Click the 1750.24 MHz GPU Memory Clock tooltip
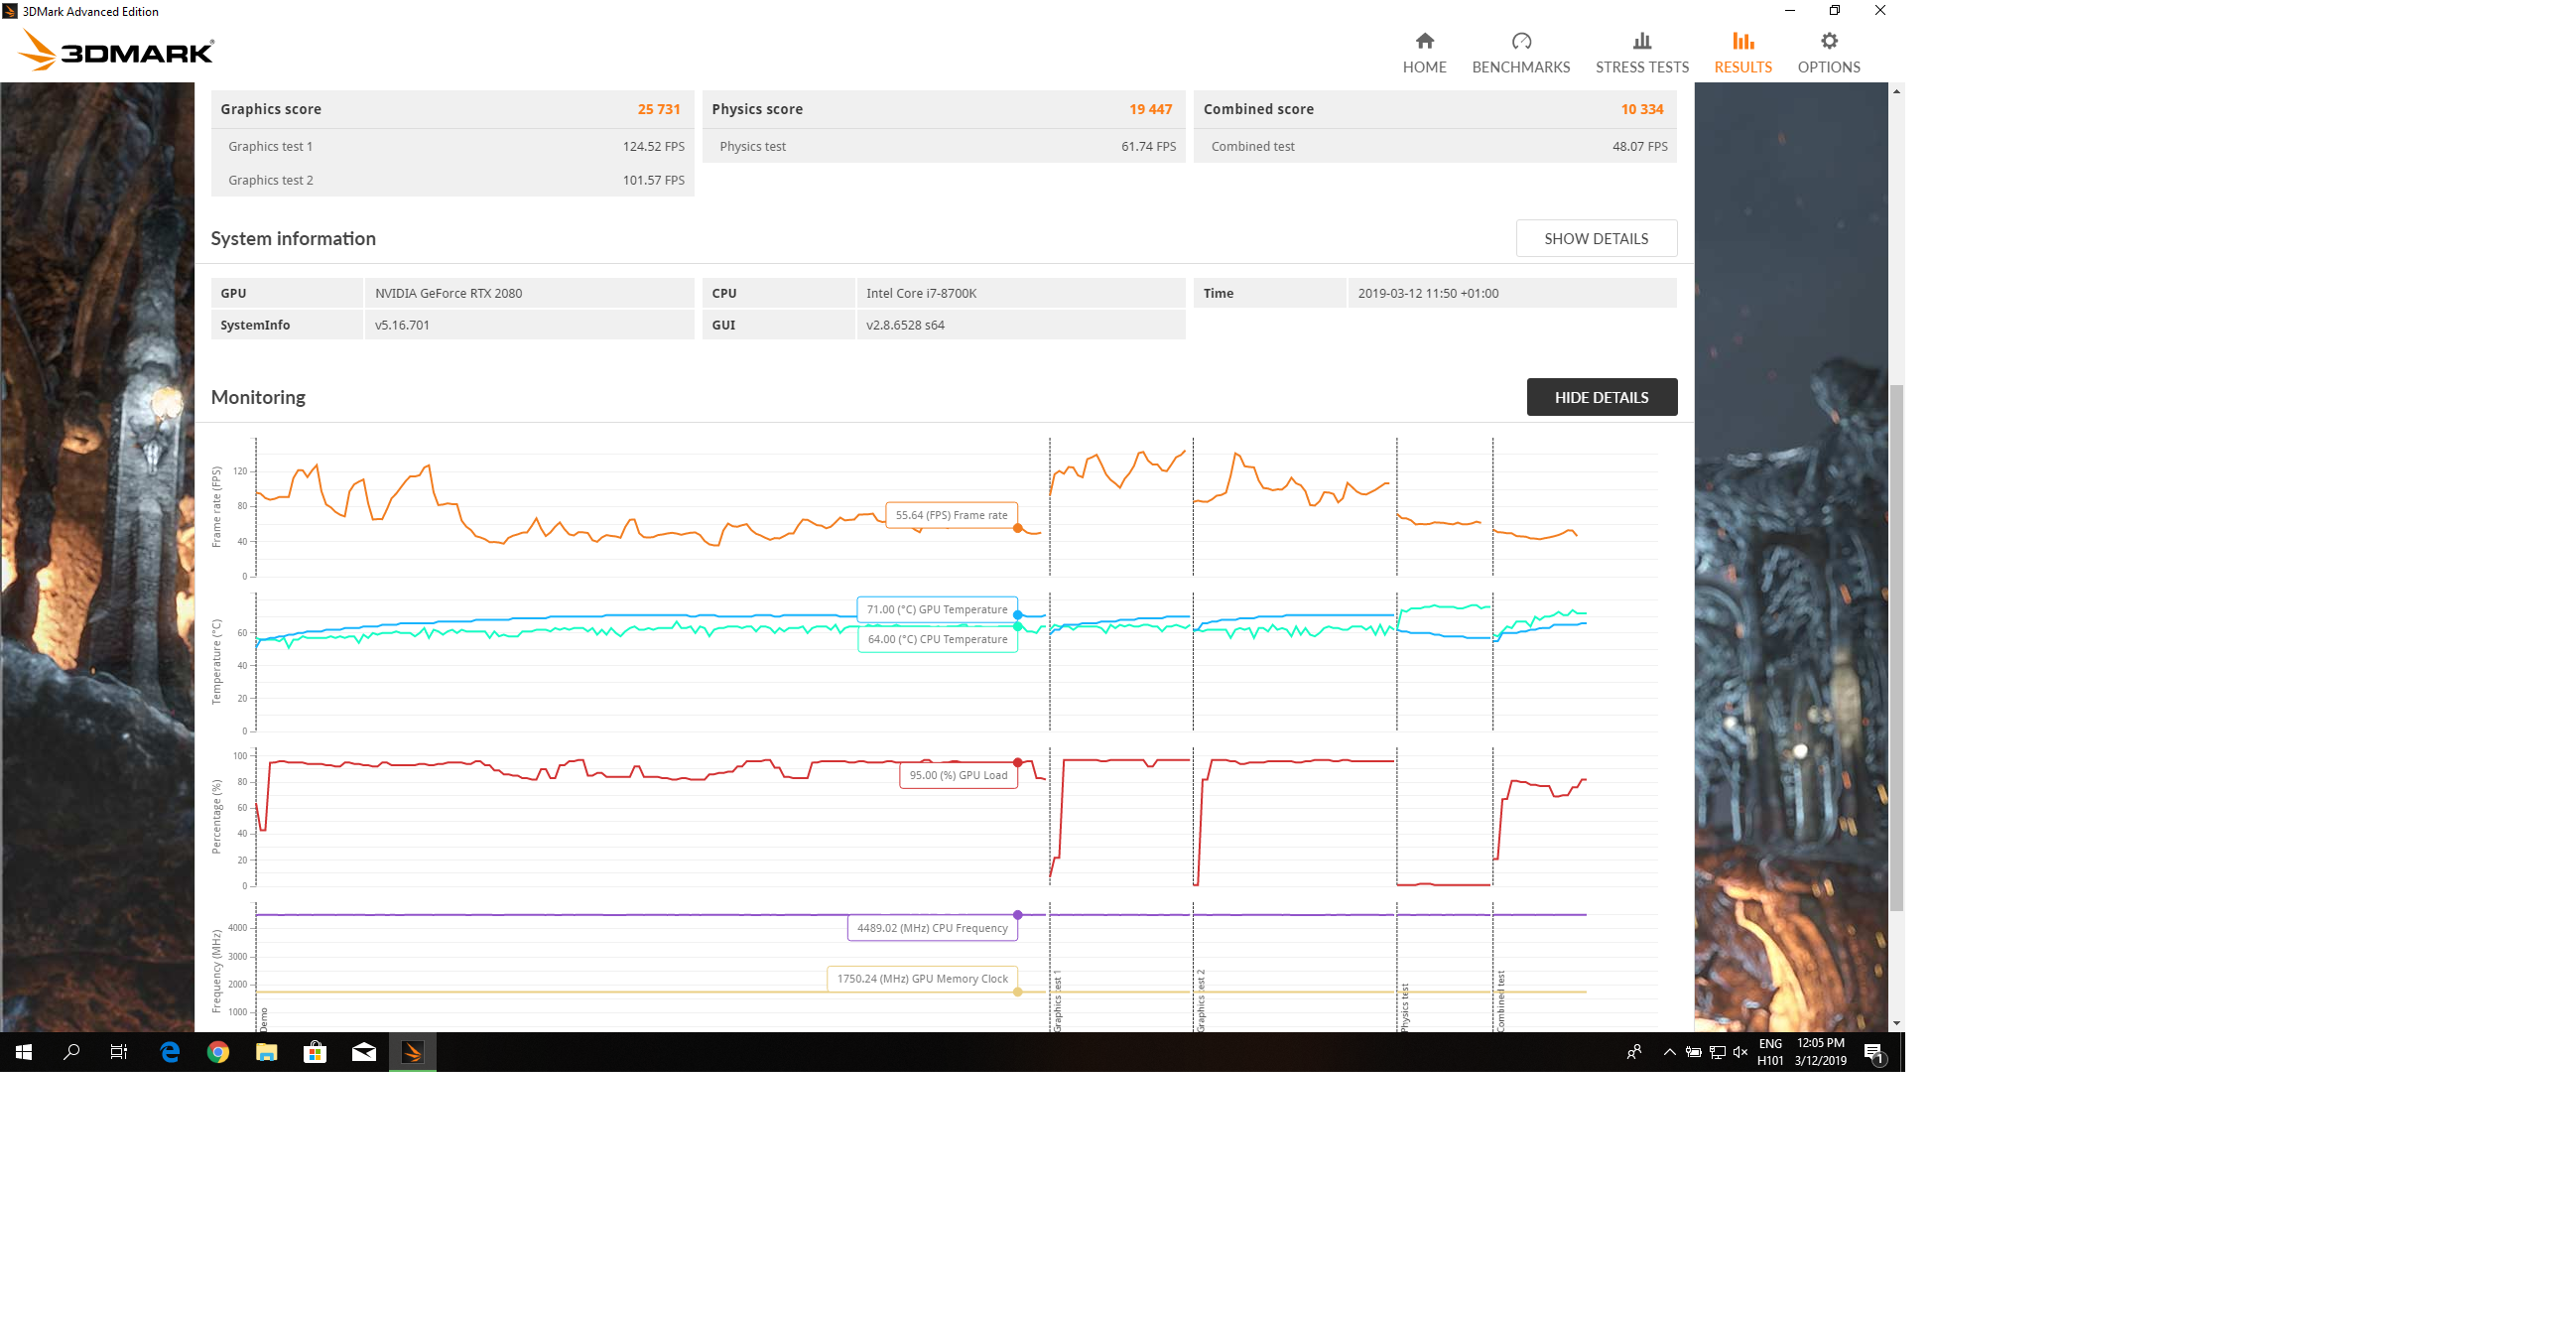Viewport: 2576px width, 1324px height. (922, 979)
